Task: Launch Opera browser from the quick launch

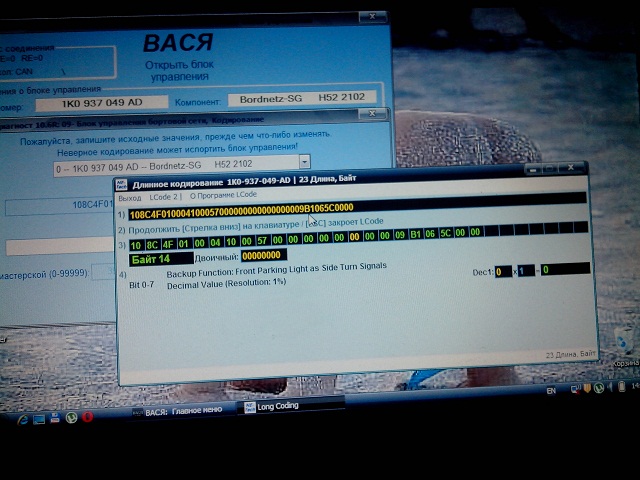Action: tap(88, 417)
